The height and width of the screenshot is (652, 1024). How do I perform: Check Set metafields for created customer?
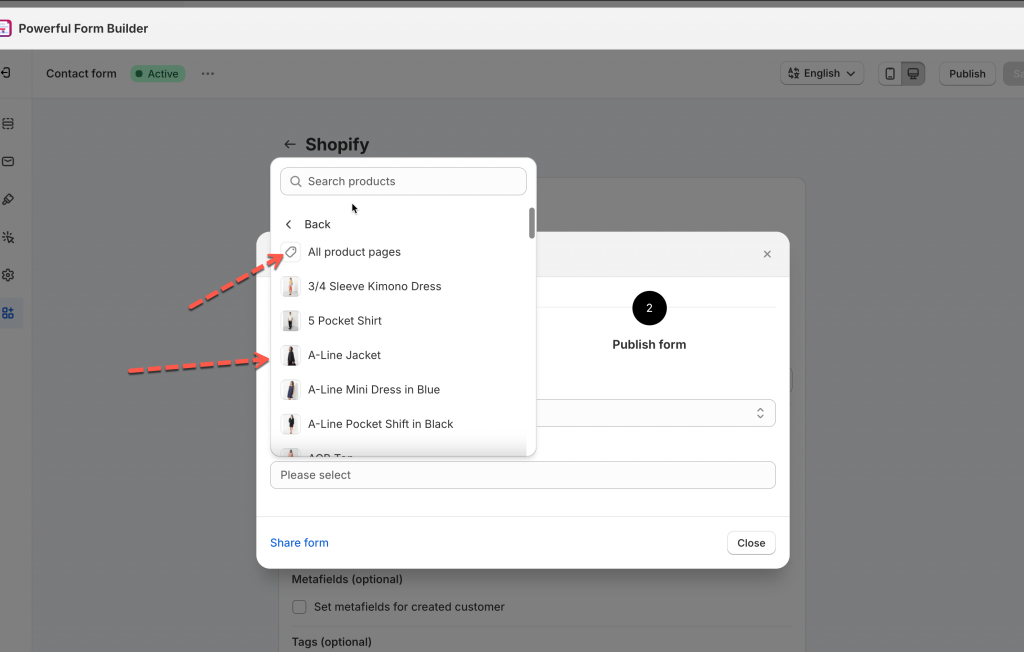[x=299, y=607]
